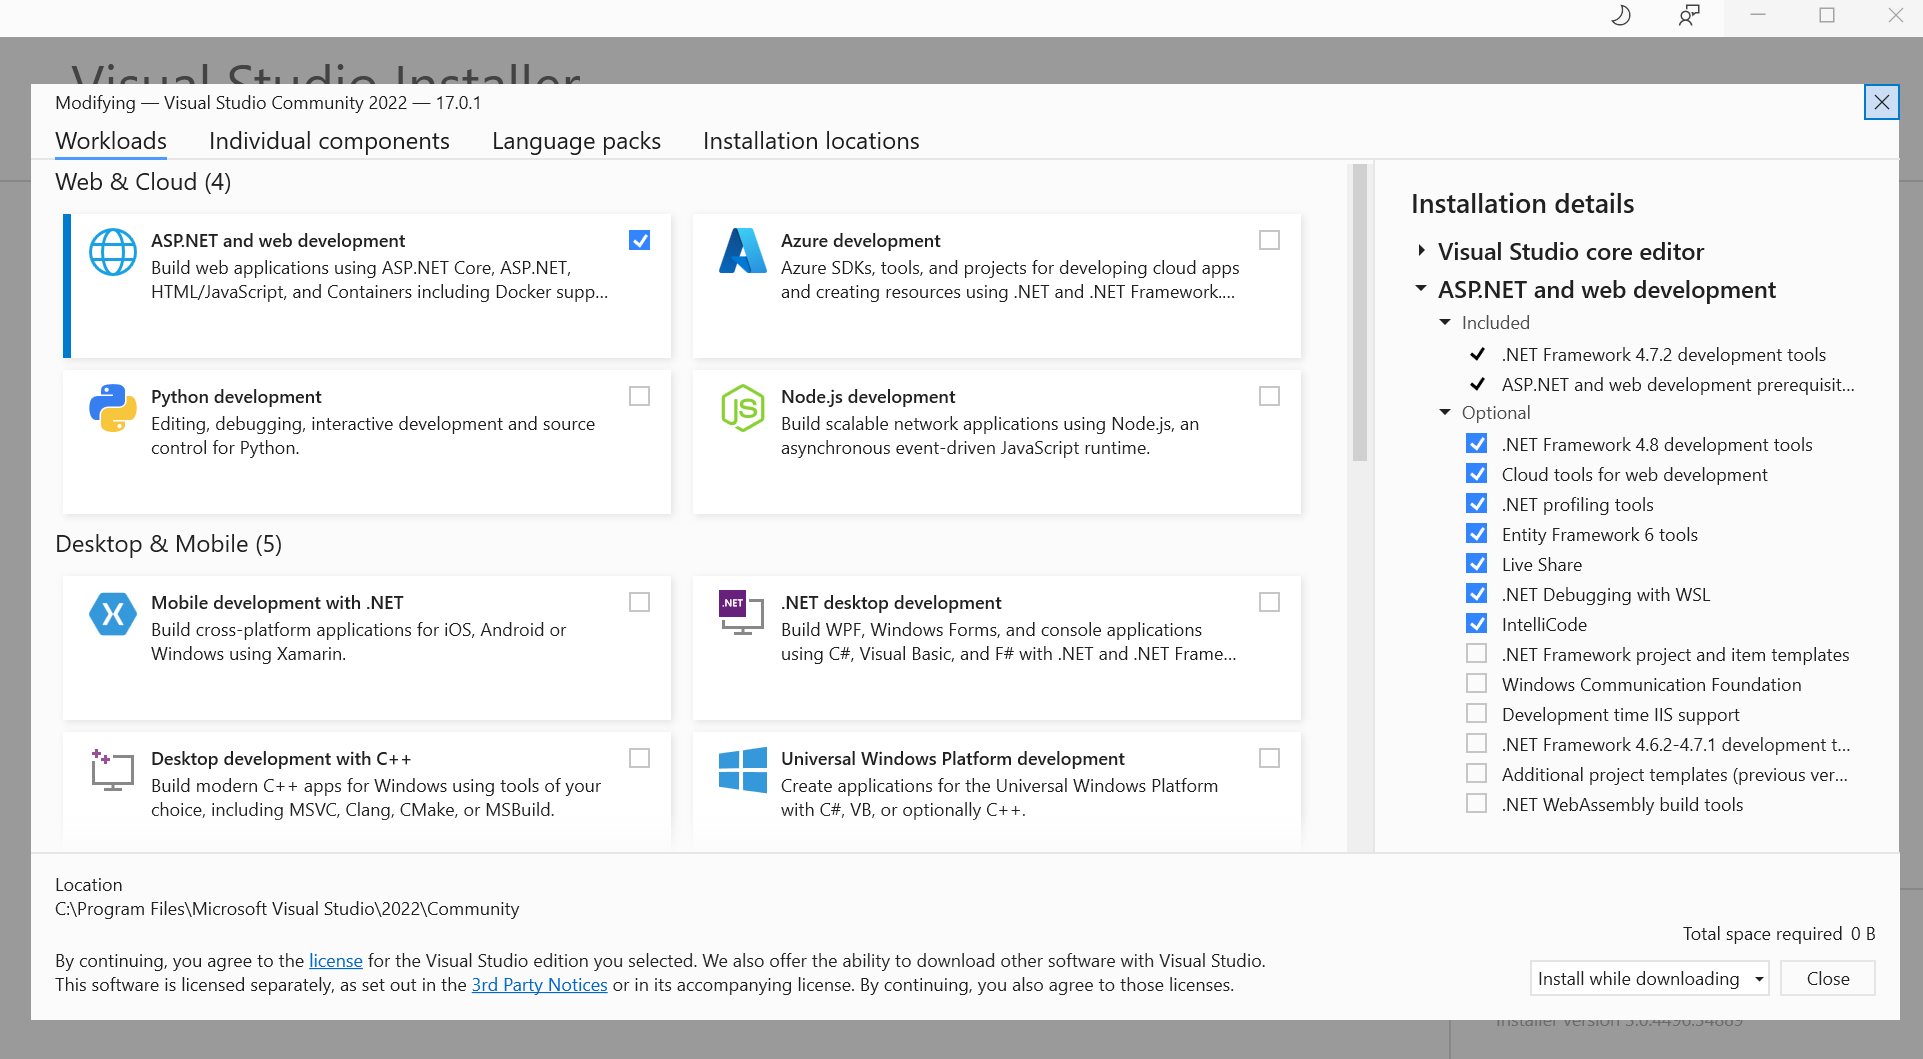Open the Install while downloading dropdown
Screen dimensions: 1923x1059
tap(1649, 978)
